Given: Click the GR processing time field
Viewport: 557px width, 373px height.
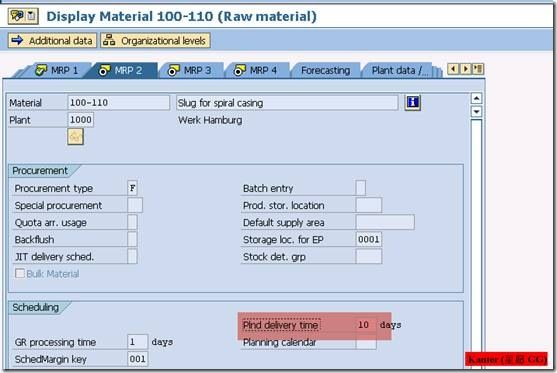Looking at the screenshot, I should [x=137, y=342].
